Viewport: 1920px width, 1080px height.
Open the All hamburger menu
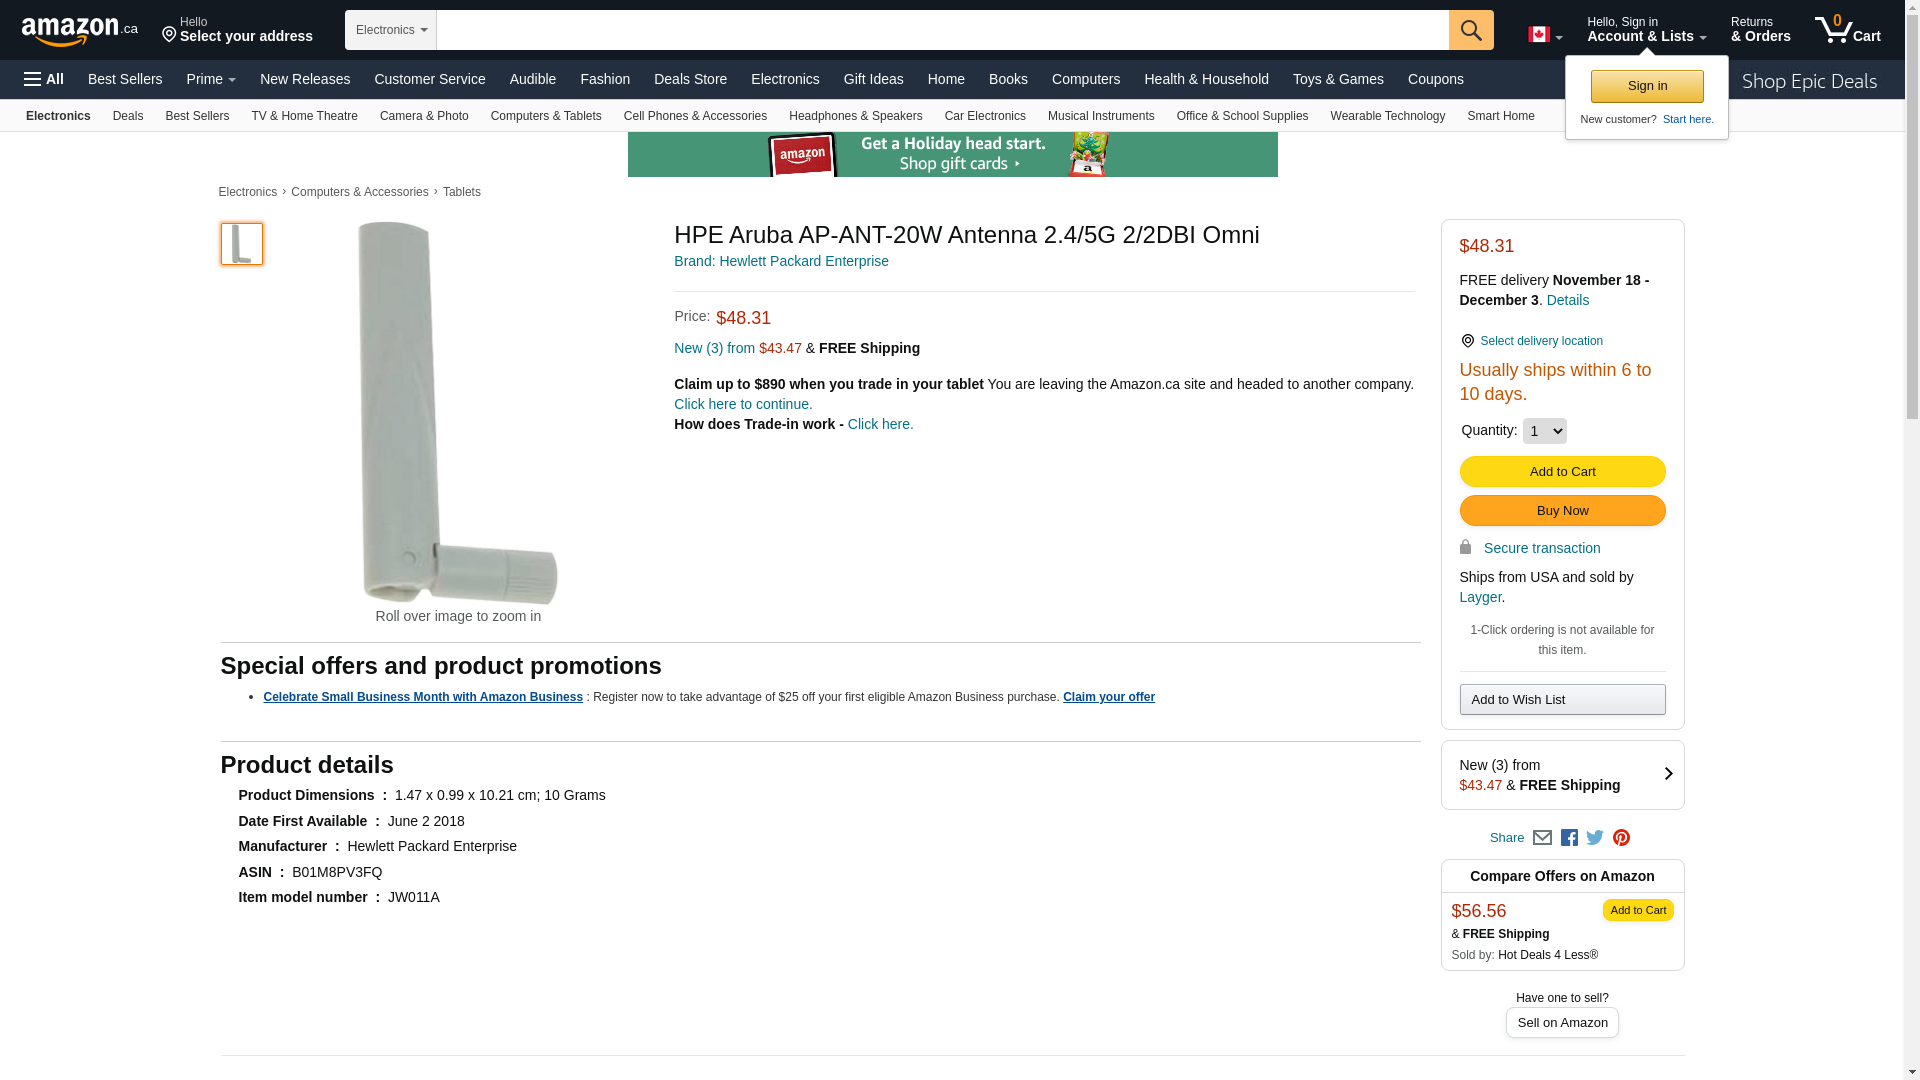point(44,79)
